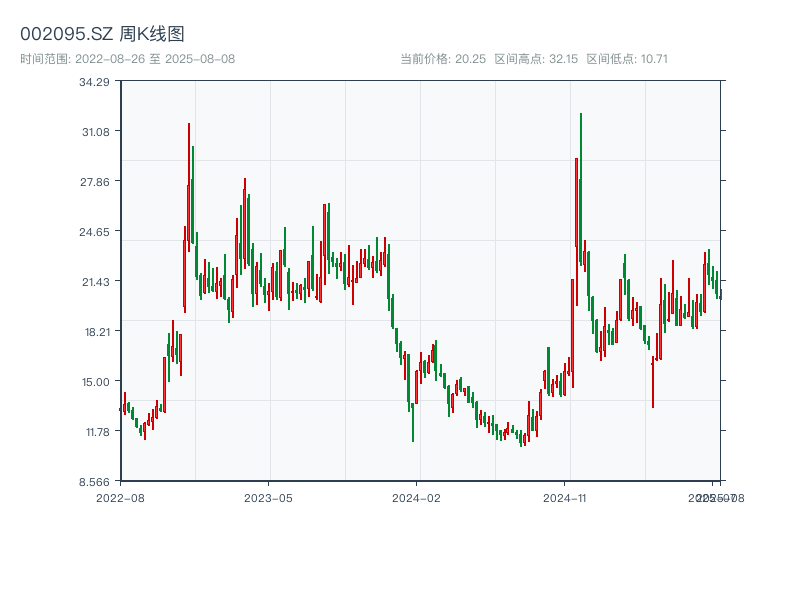Screen dimensions: 800x600
Task: Click the last candle at the right chart edge
Action: click(720, 294)
